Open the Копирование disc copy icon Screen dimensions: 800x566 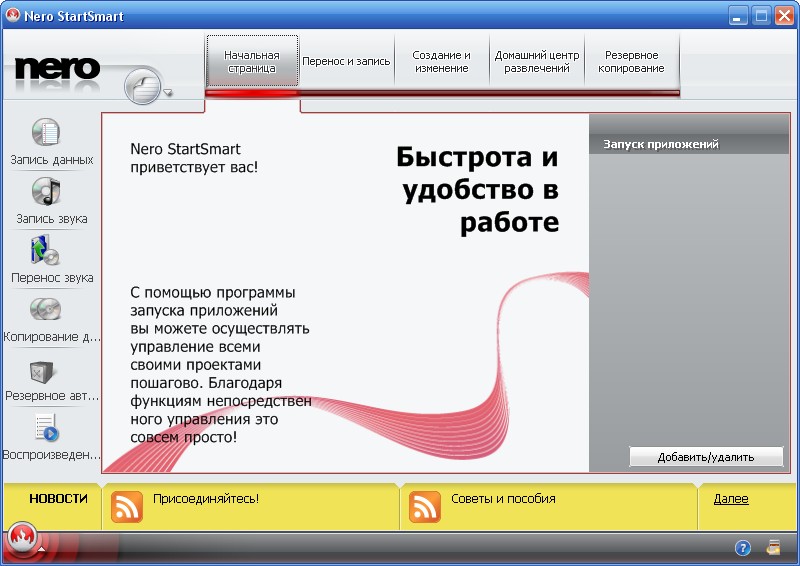[47, 310]
